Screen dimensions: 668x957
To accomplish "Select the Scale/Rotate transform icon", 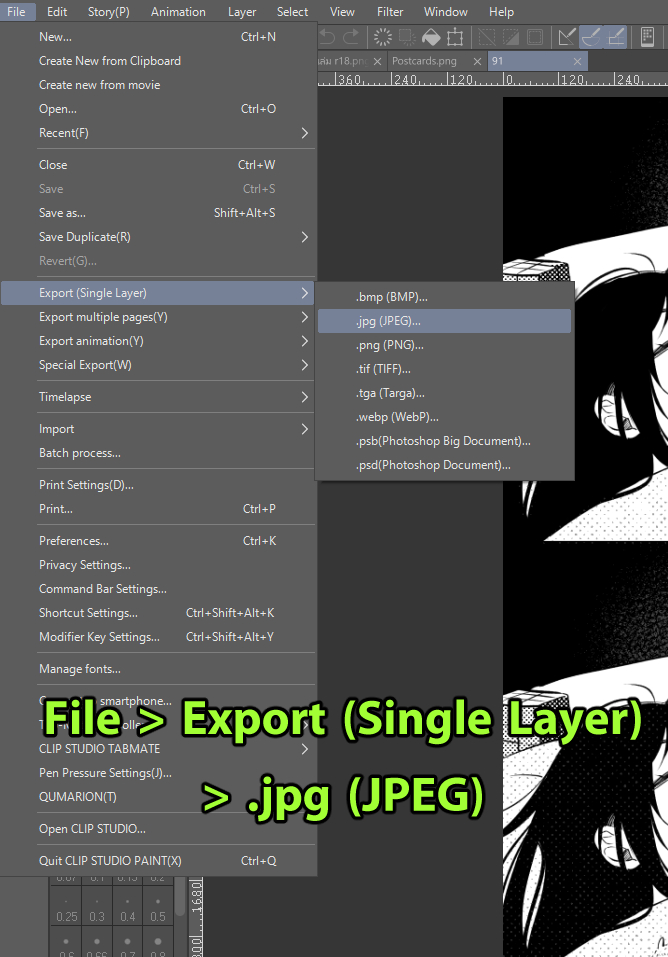I will coord(456,38).
